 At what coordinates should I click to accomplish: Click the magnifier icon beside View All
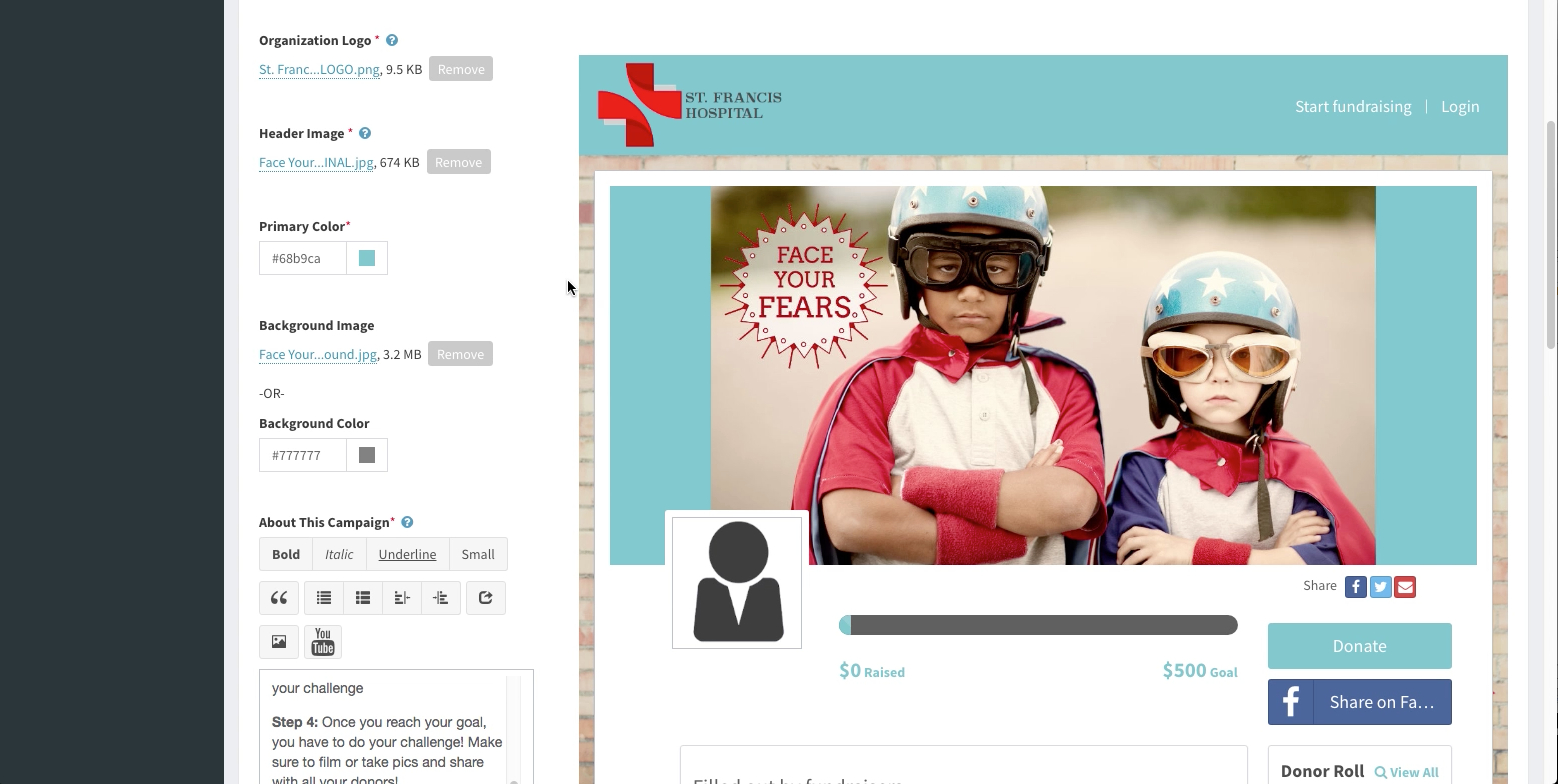click(x=1381, y=772)
